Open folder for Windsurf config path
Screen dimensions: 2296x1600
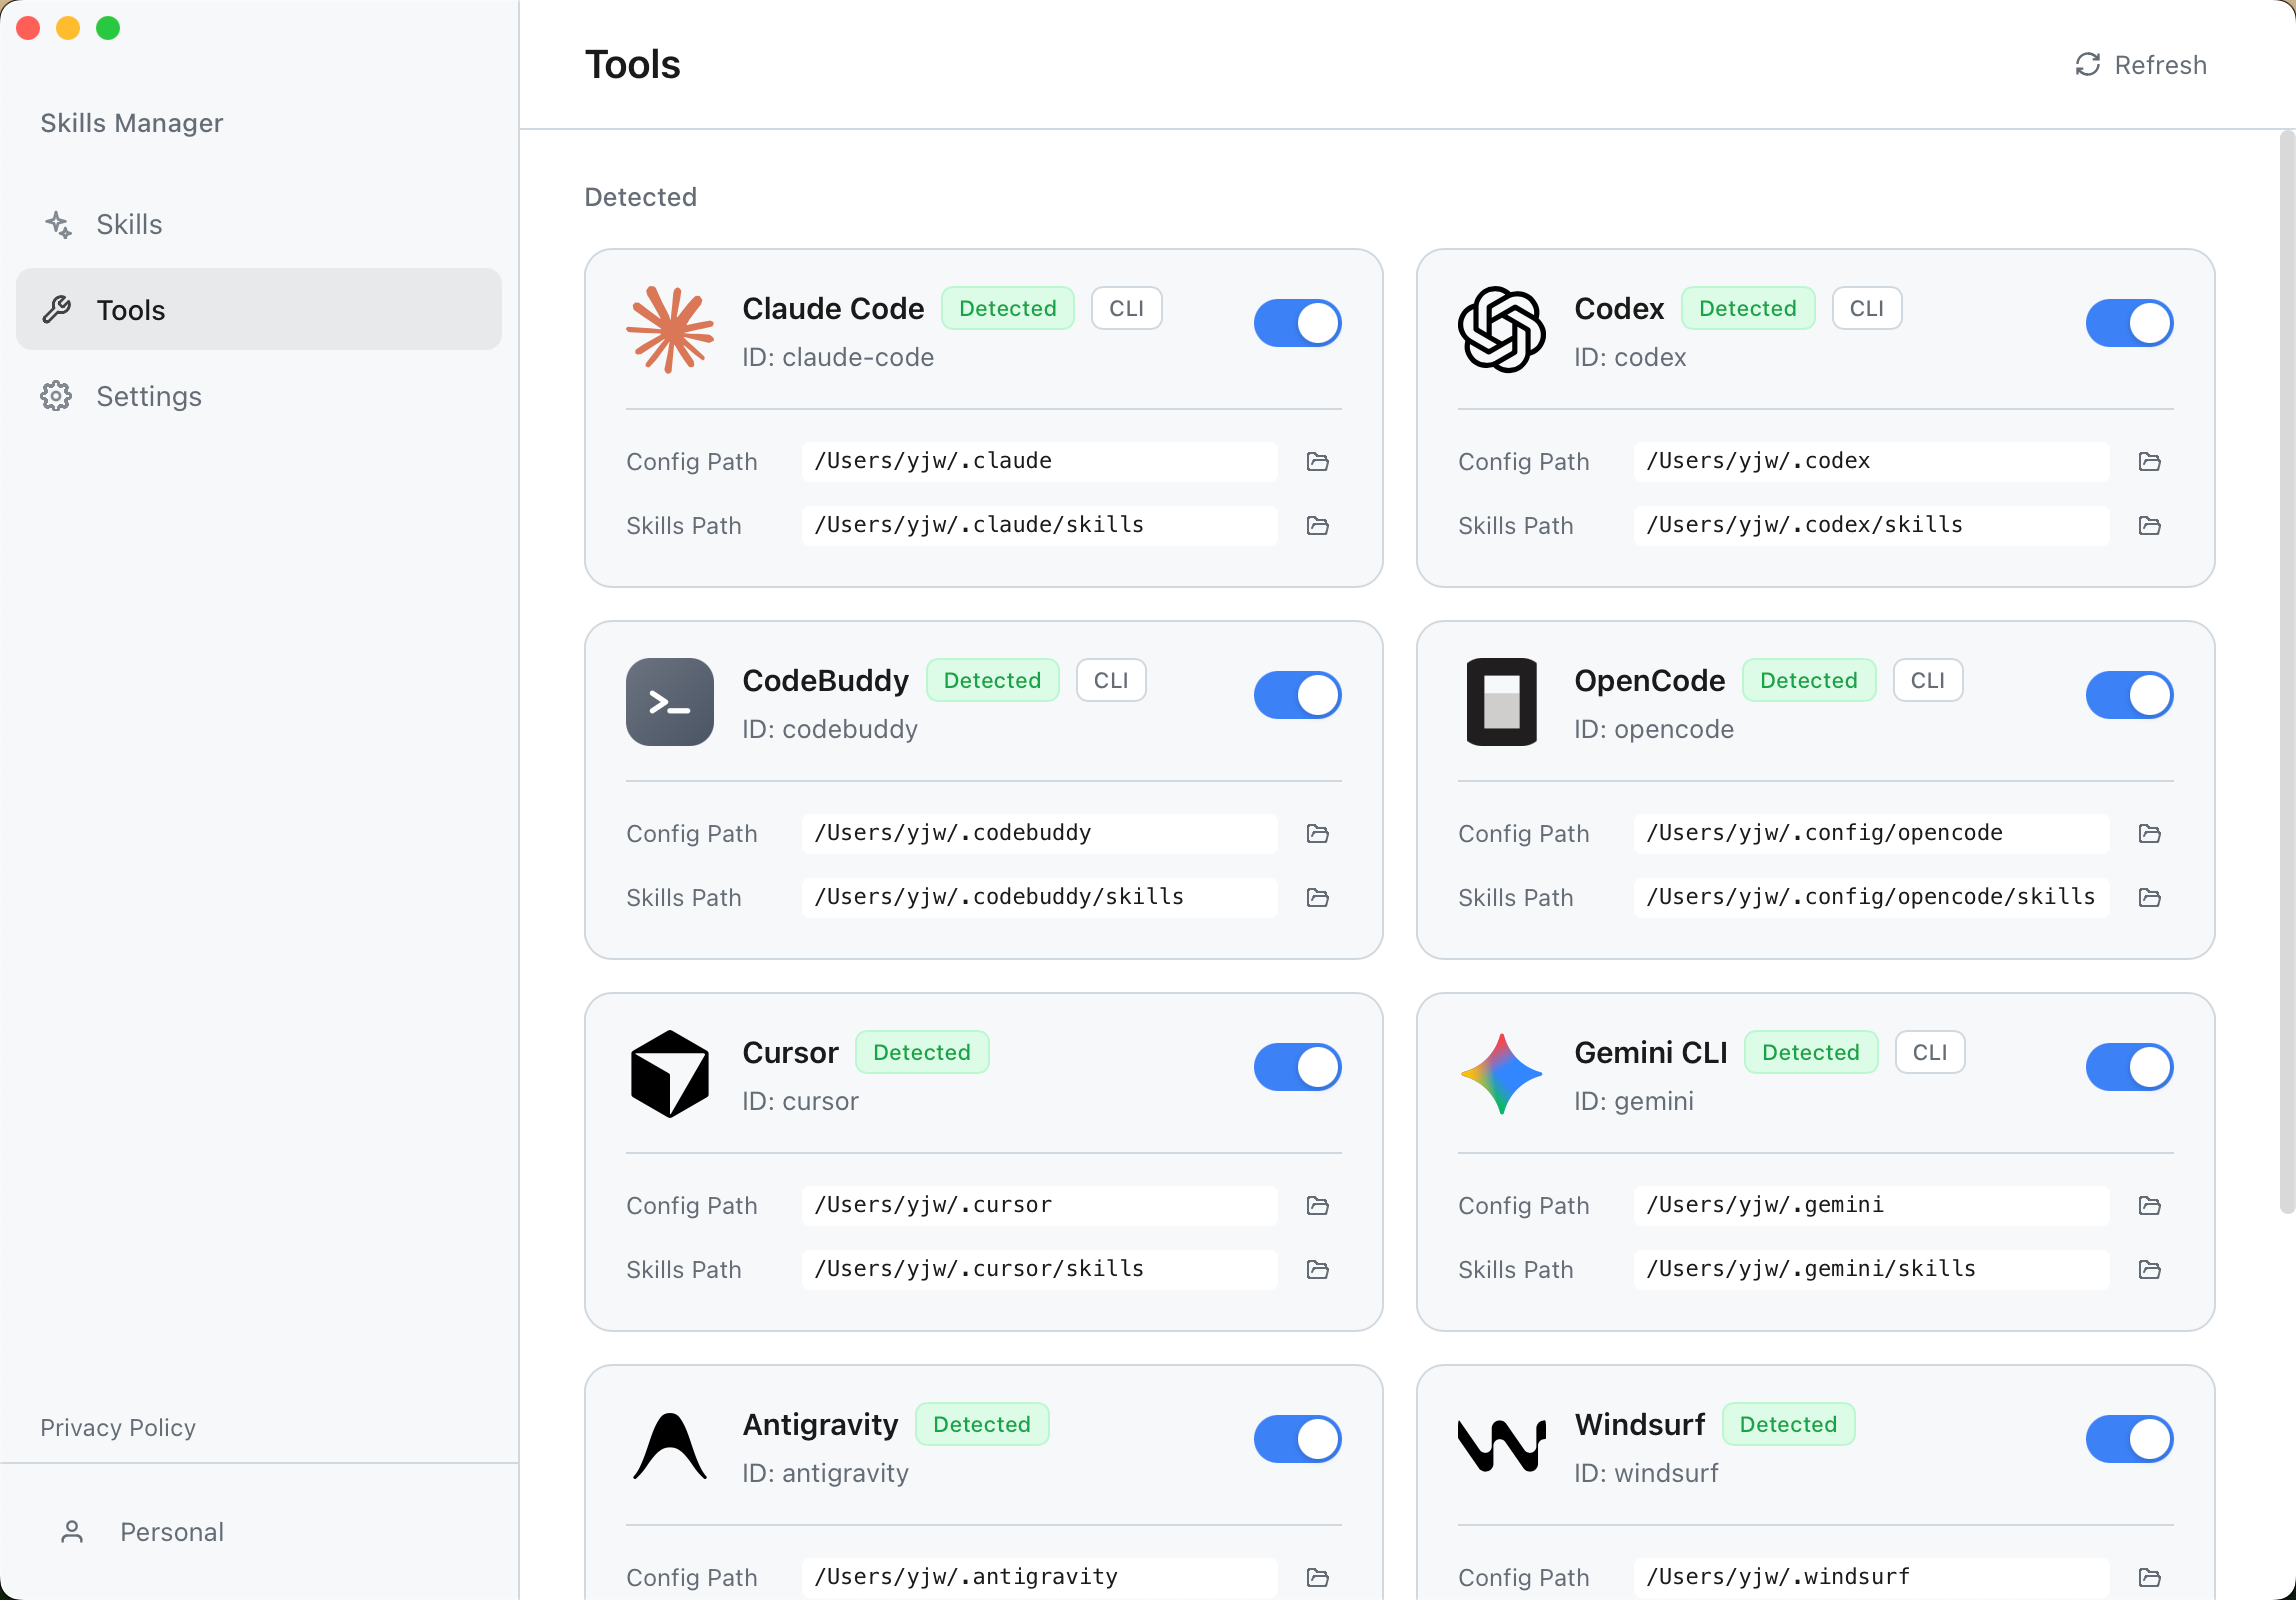2149,1577
